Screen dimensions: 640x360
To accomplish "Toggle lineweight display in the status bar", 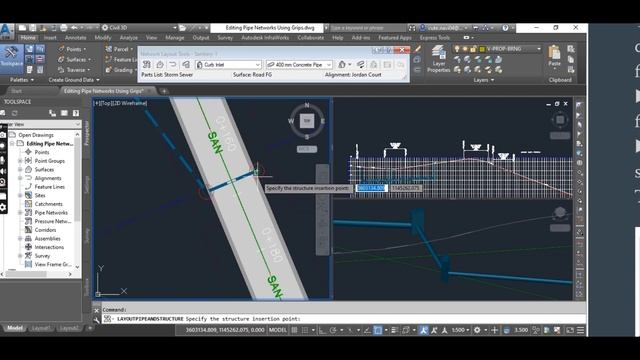I will (x=394, y=330).
